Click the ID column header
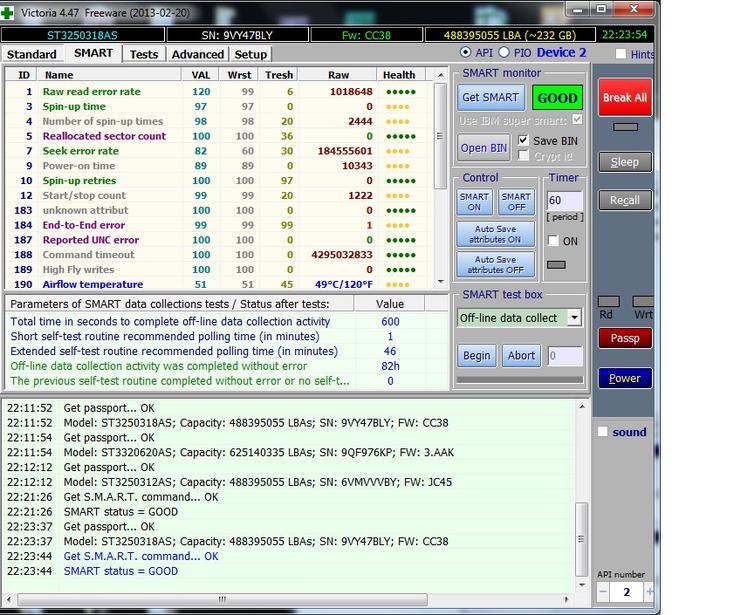 tap(23, 75)
